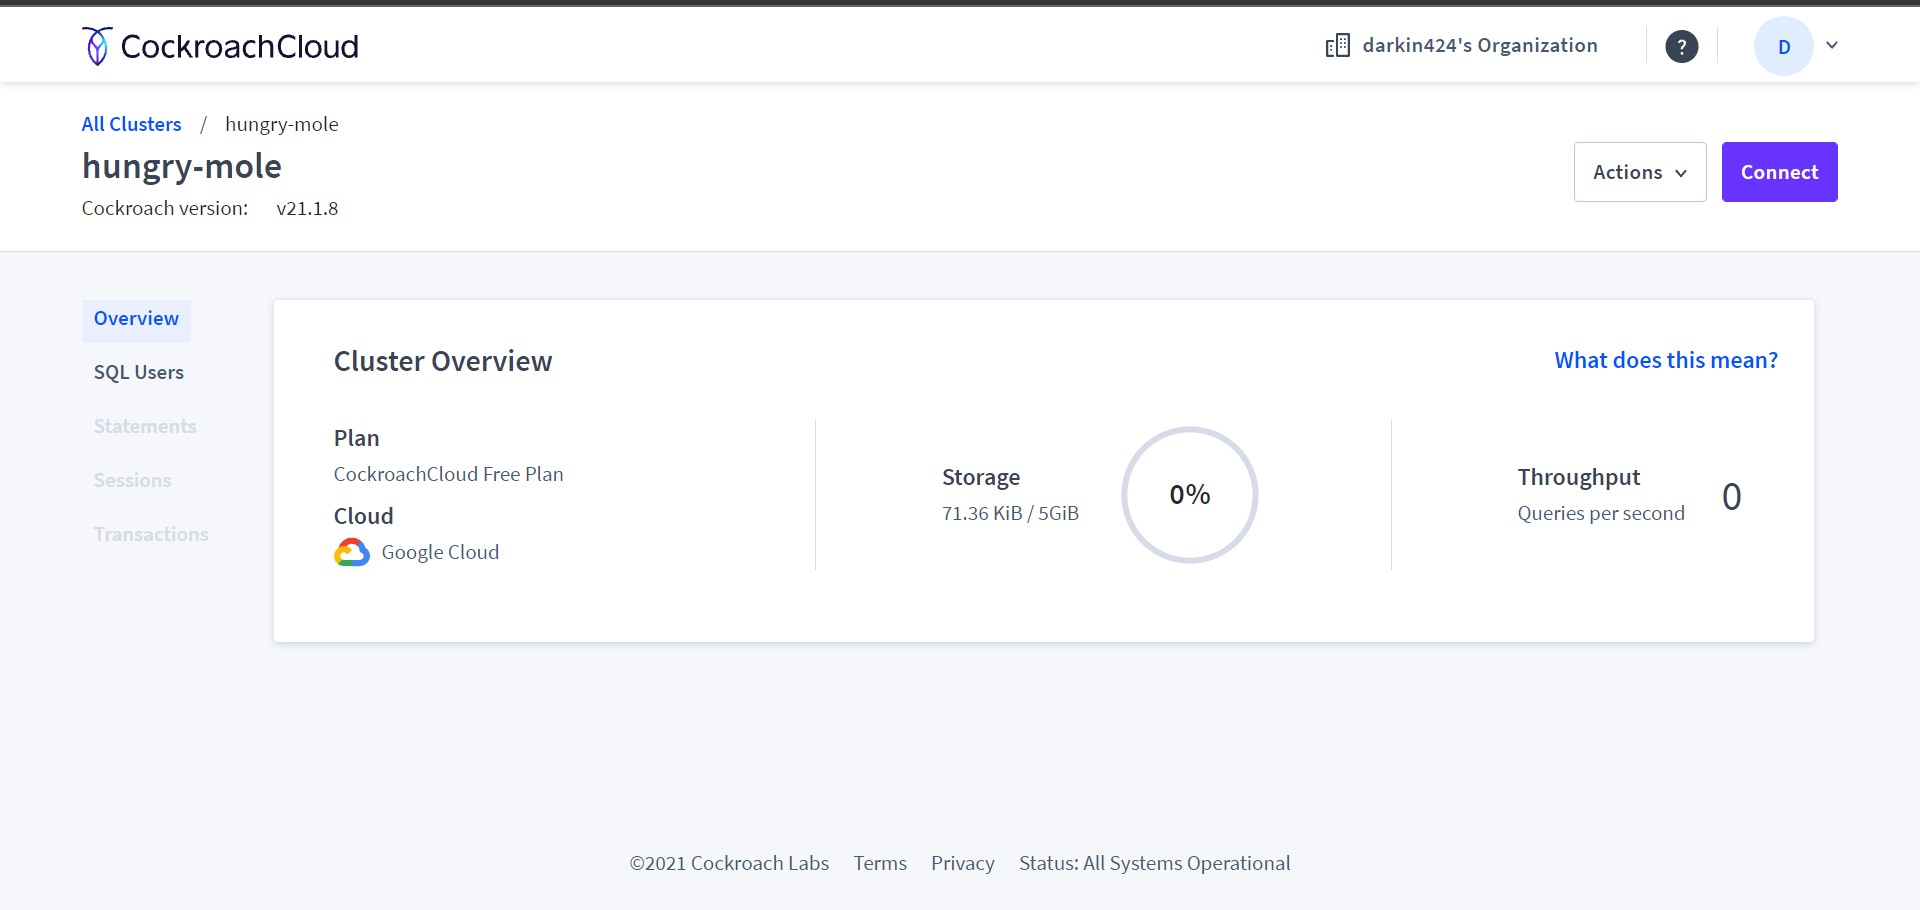Open the 'What does this mean?' link
Screen dimensions: 1920x910
pyautogui.click(x=1666, y=360)
